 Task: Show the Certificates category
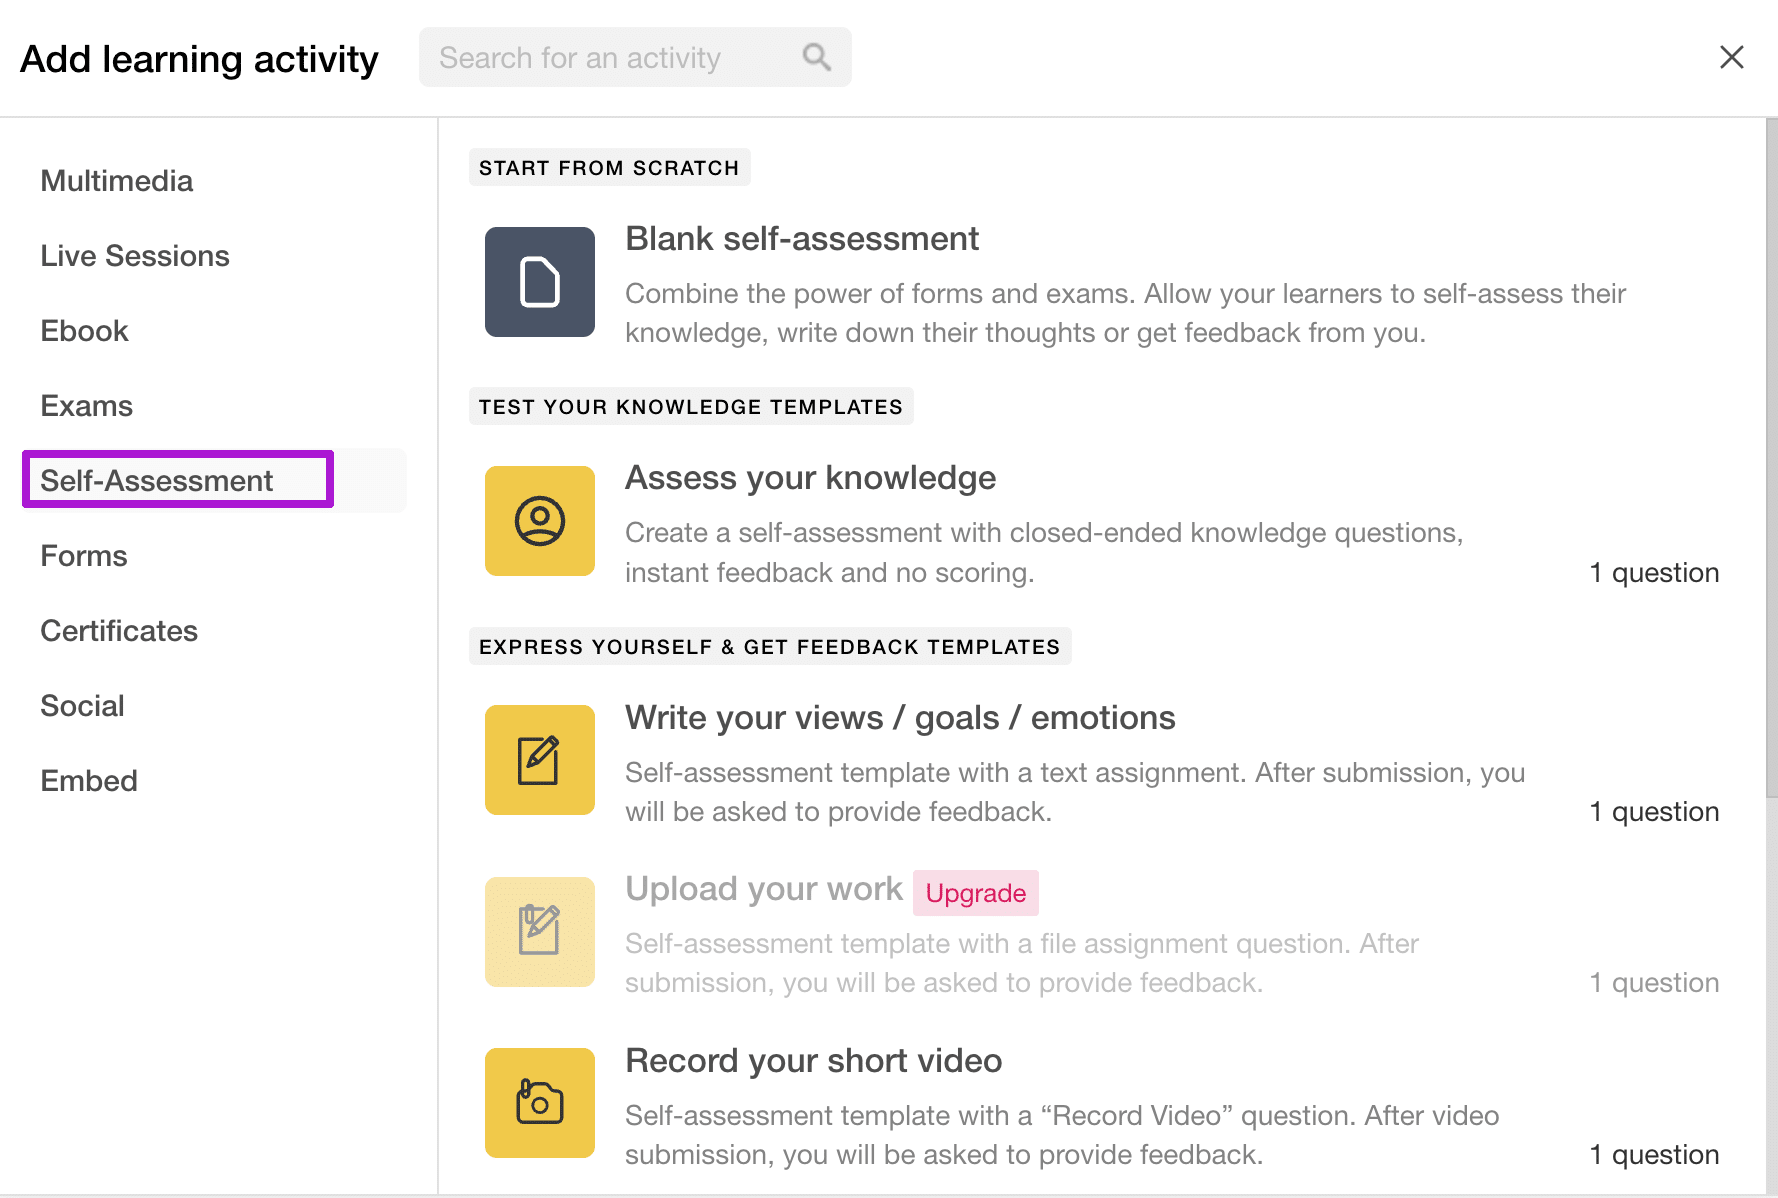coord(119,631)
